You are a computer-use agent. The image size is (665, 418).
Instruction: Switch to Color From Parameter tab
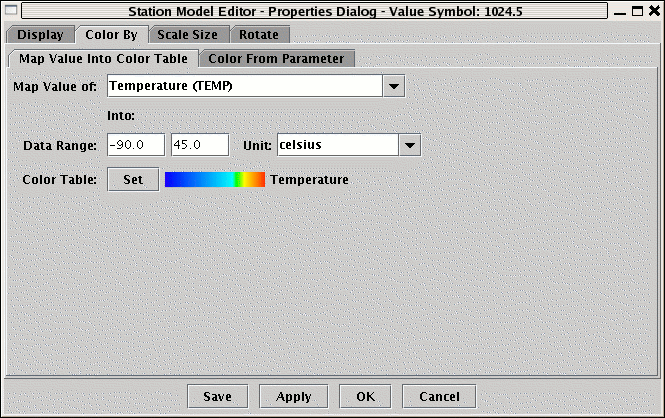pyautogui.click(x=276, y=58)
